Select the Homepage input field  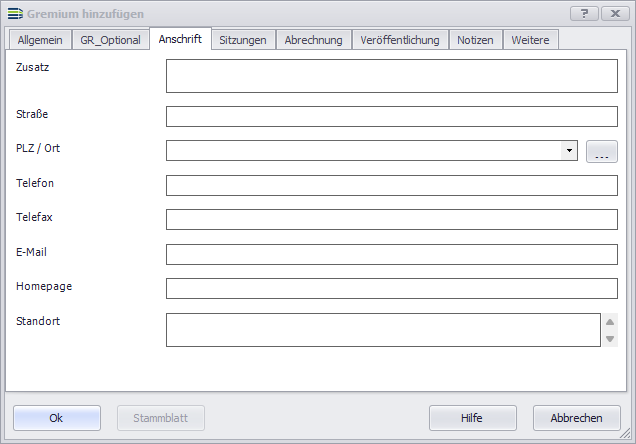391,289
